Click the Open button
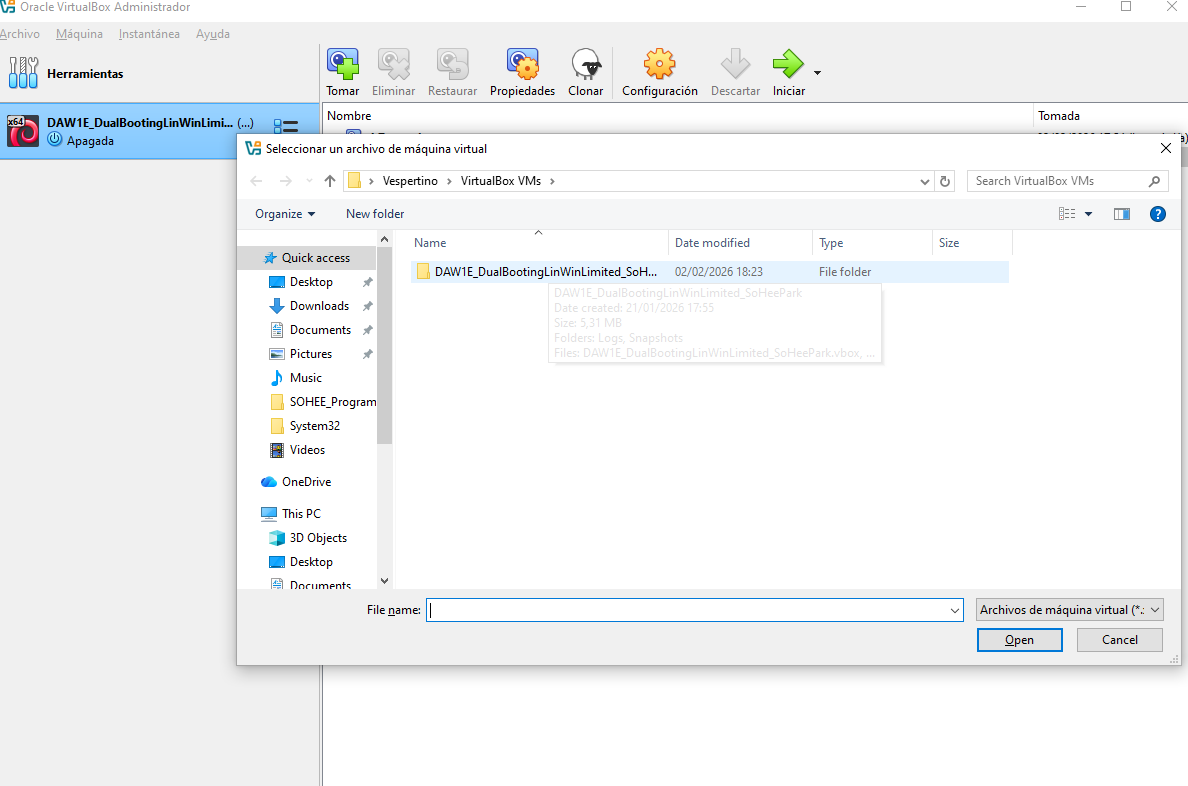 point(1019,640)
